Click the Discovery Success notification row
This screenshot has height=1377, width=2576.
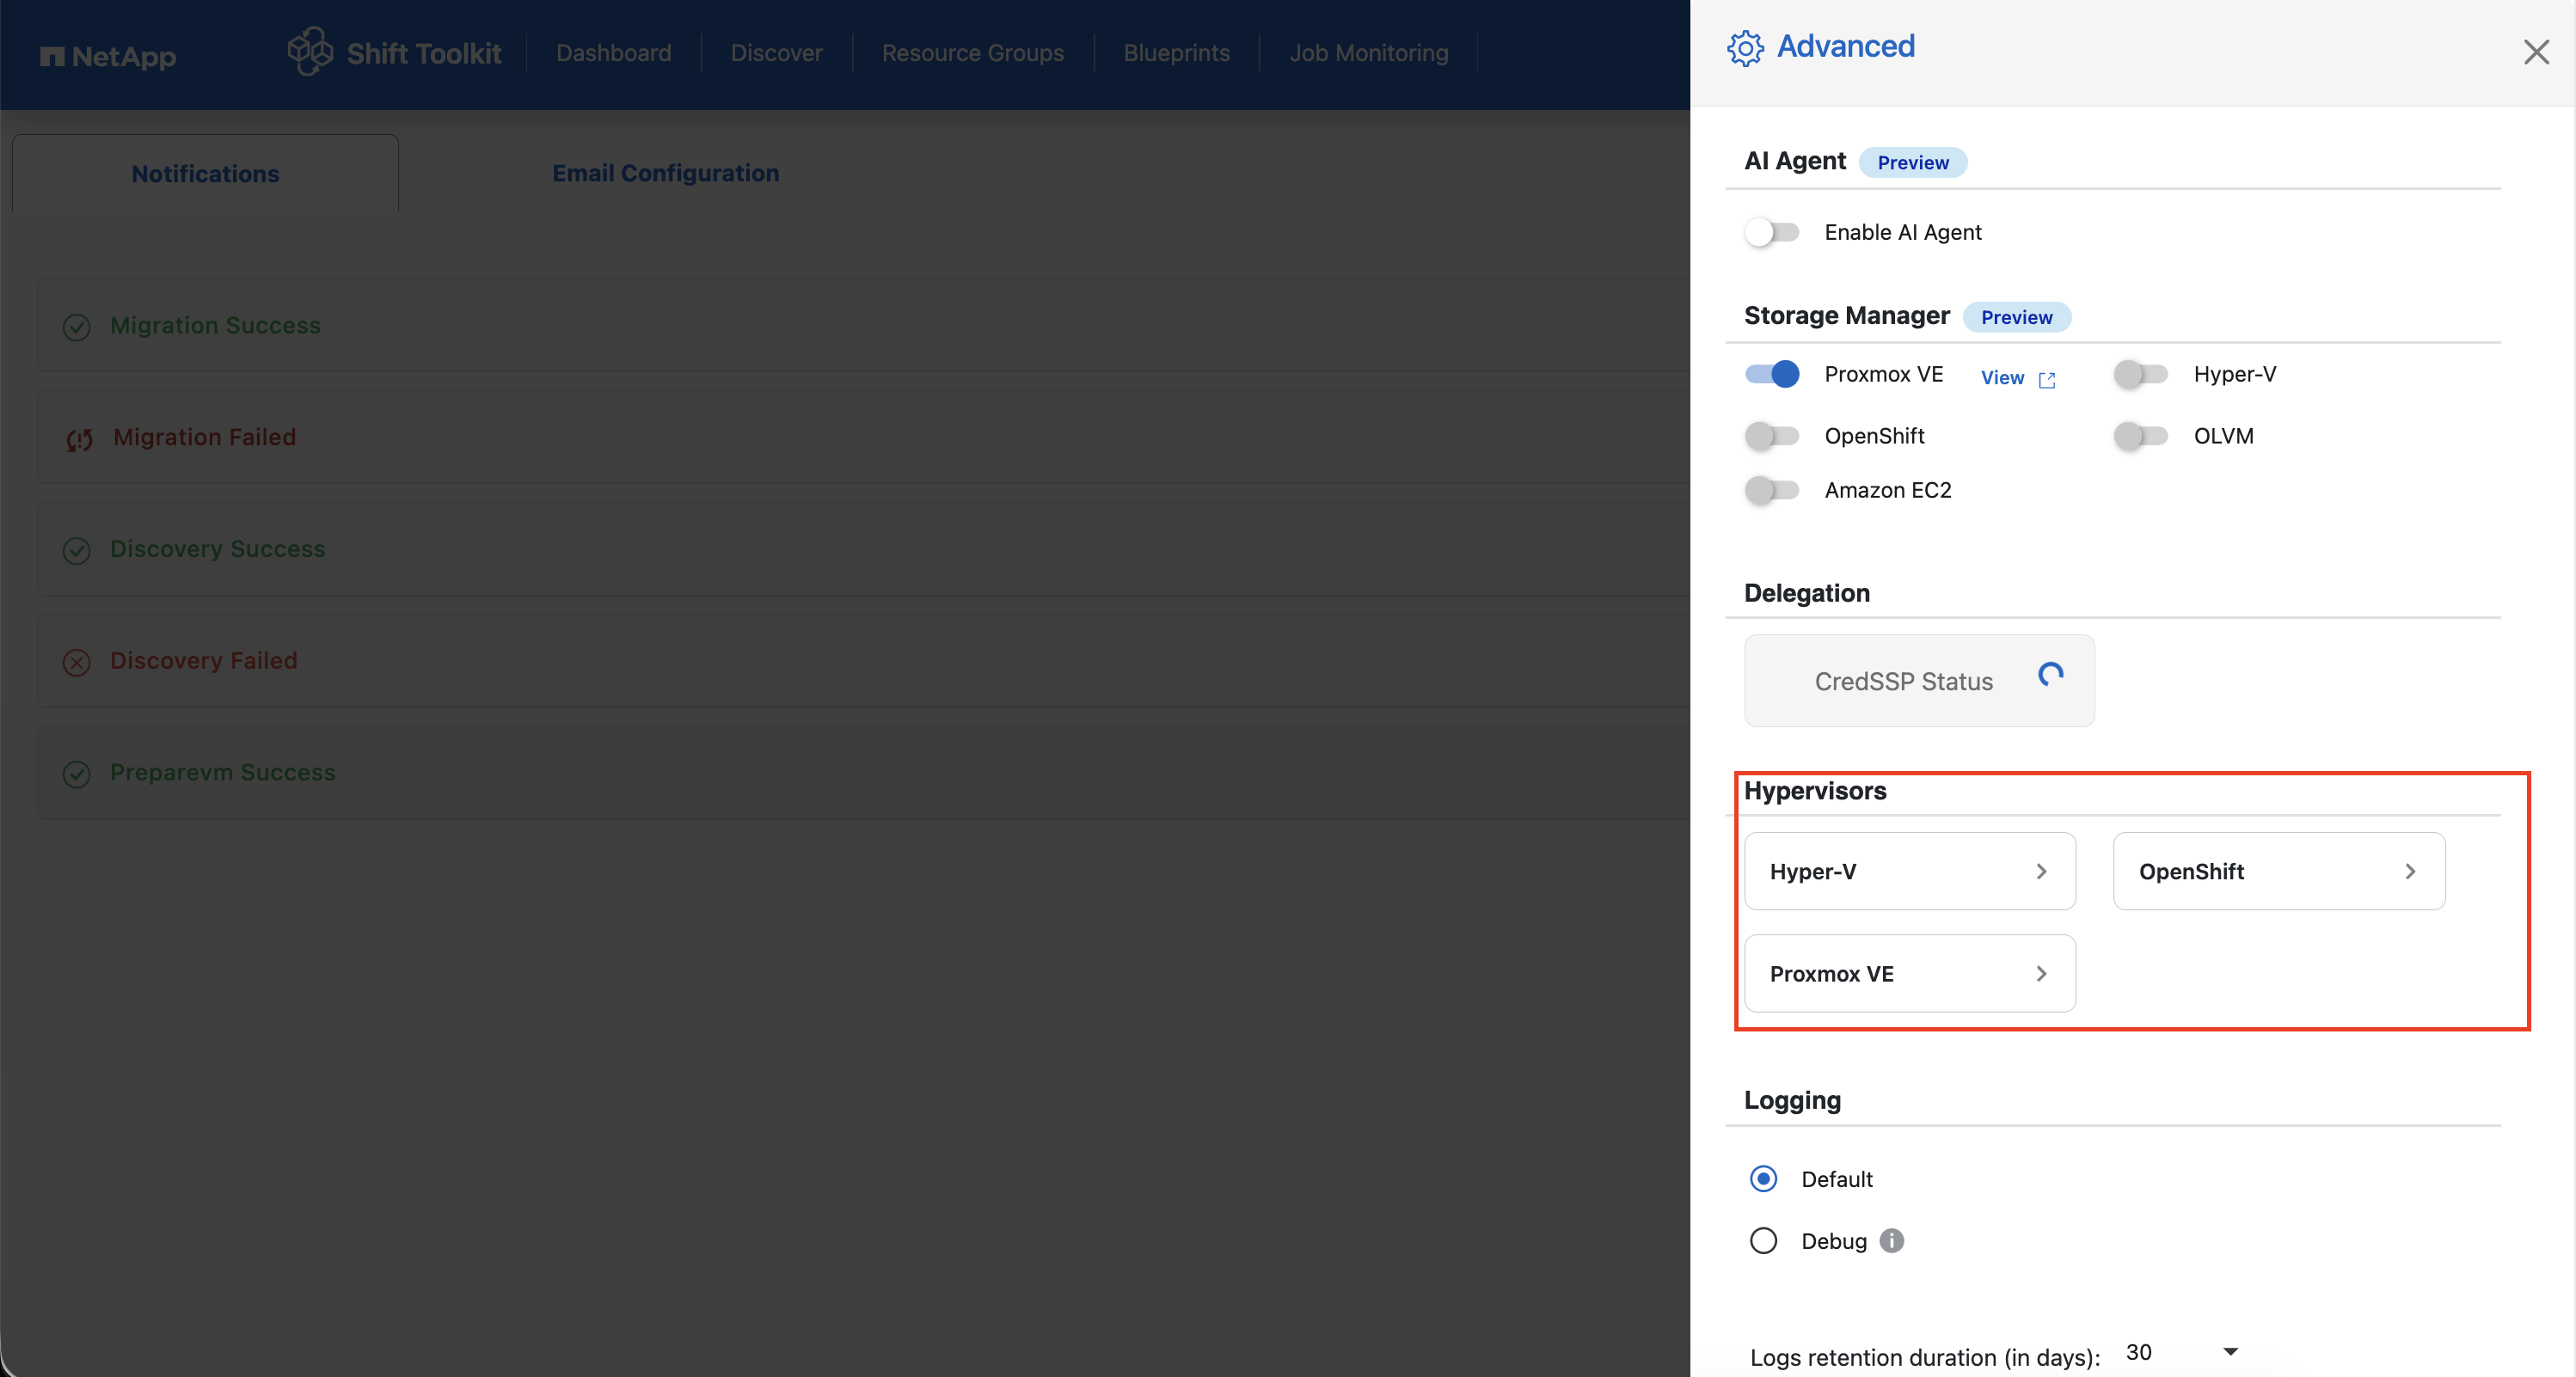tap(863, 549)
